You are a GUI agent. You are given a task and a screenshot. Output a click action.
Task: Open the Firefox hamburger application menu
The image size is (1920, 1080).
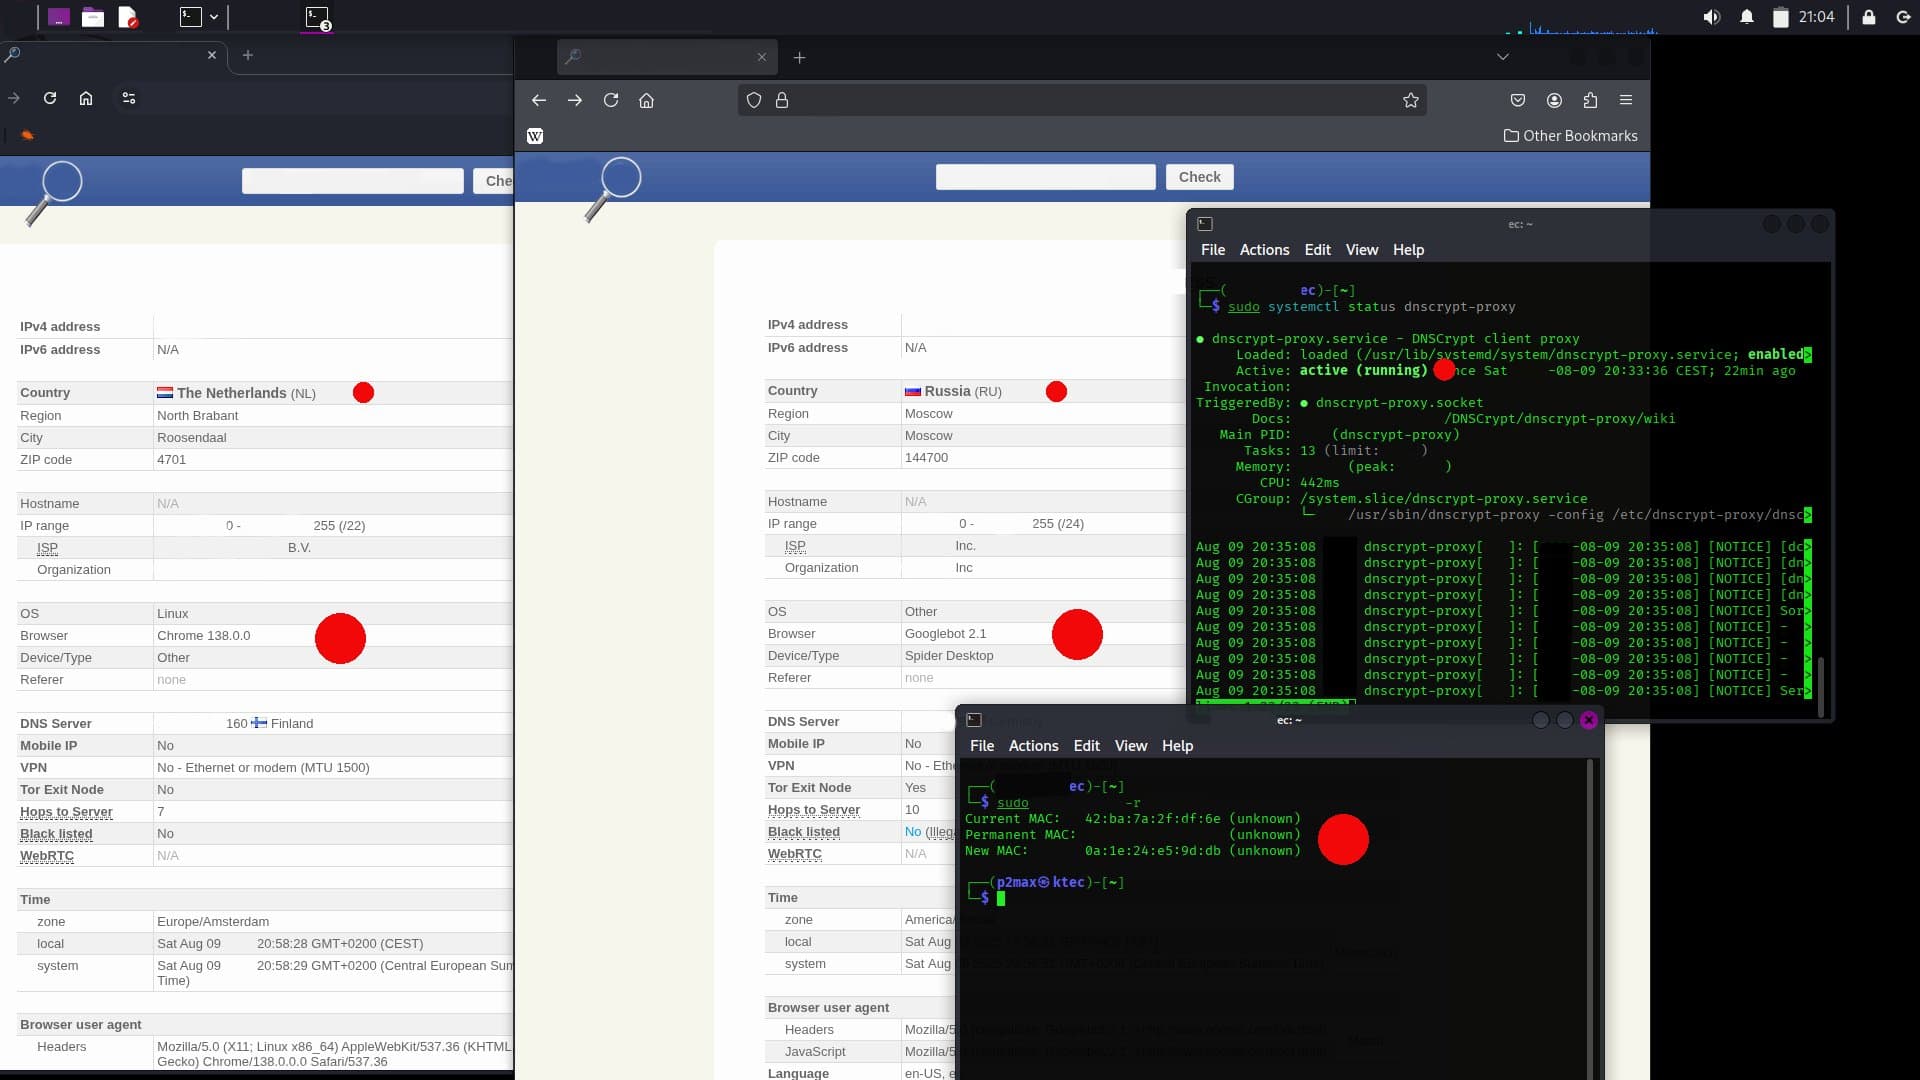1626,100
